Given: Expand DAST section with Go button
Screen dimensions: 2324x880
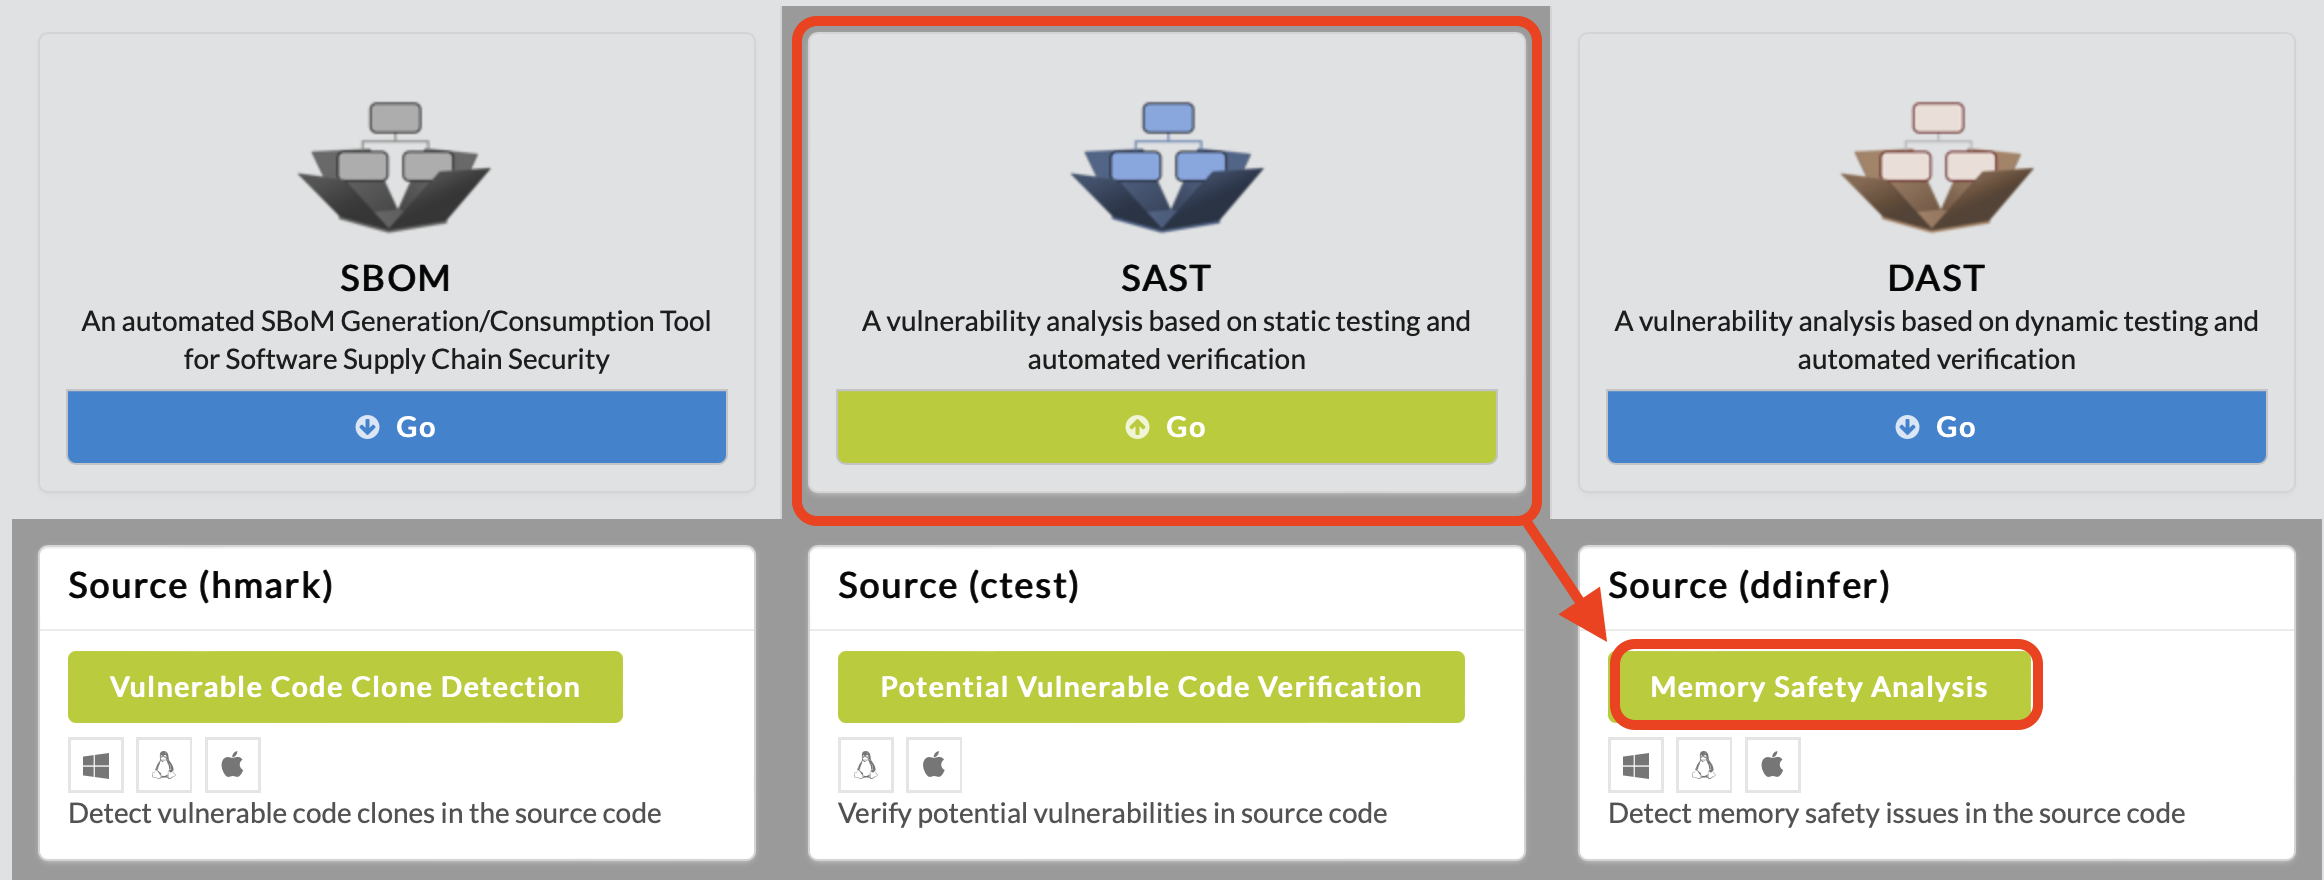Looking at the screenshot, I should [1936, 427].
